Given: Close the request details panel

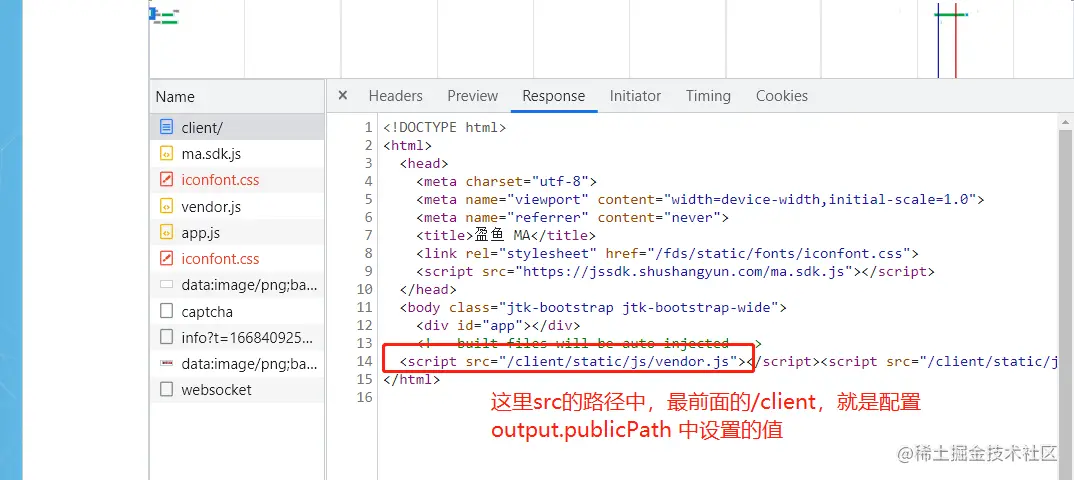Looking at the screenshot, I should 343,96.
